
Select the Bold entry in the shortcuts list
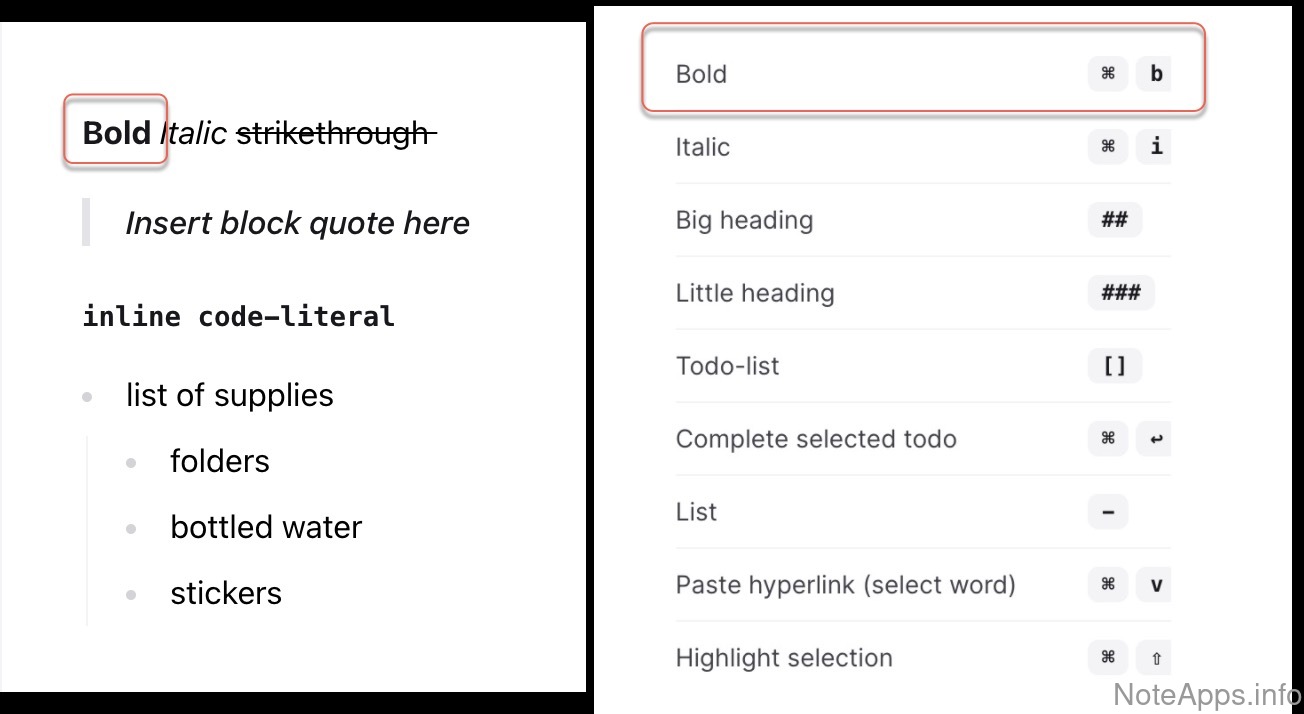(x=701, y=74)
